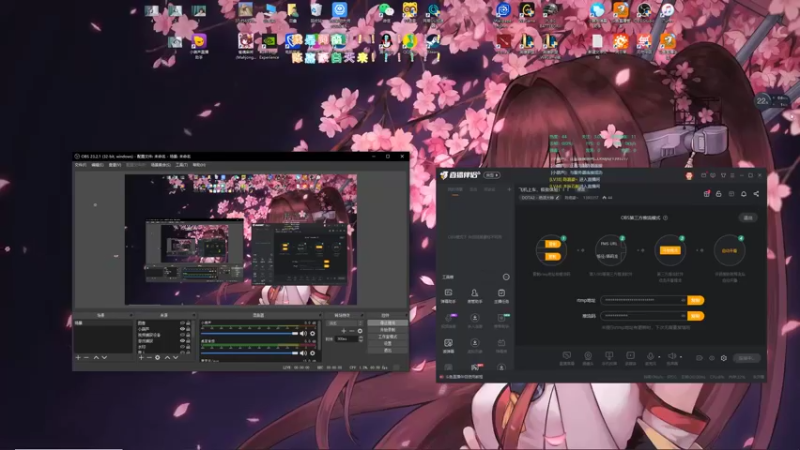Click 设置 button in OBS controls
800x450 pixels.
[x=388, y=343]
